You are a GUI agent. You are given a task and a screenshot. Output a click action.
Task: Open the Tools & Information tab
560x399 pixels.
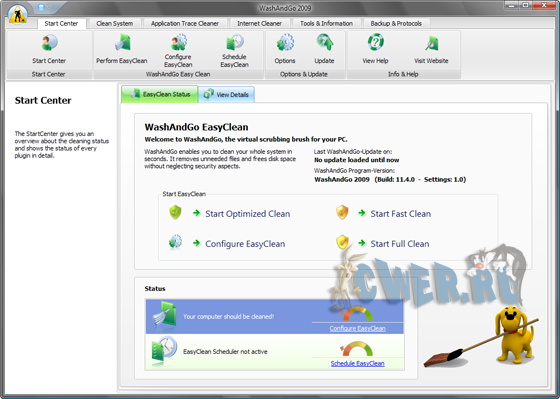[326, 24]
